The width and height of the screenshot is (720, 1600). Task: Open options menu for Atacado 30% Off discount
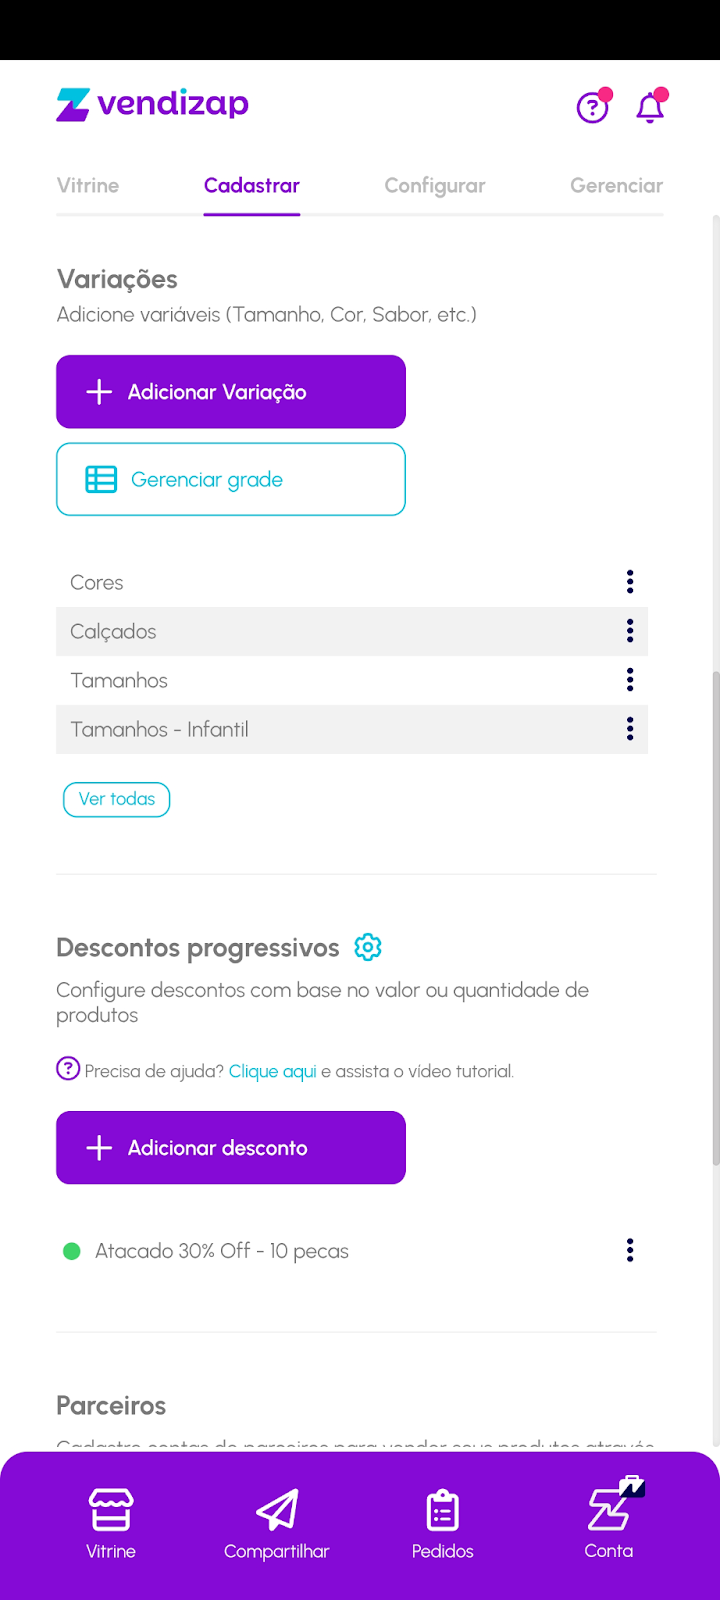630,1250
